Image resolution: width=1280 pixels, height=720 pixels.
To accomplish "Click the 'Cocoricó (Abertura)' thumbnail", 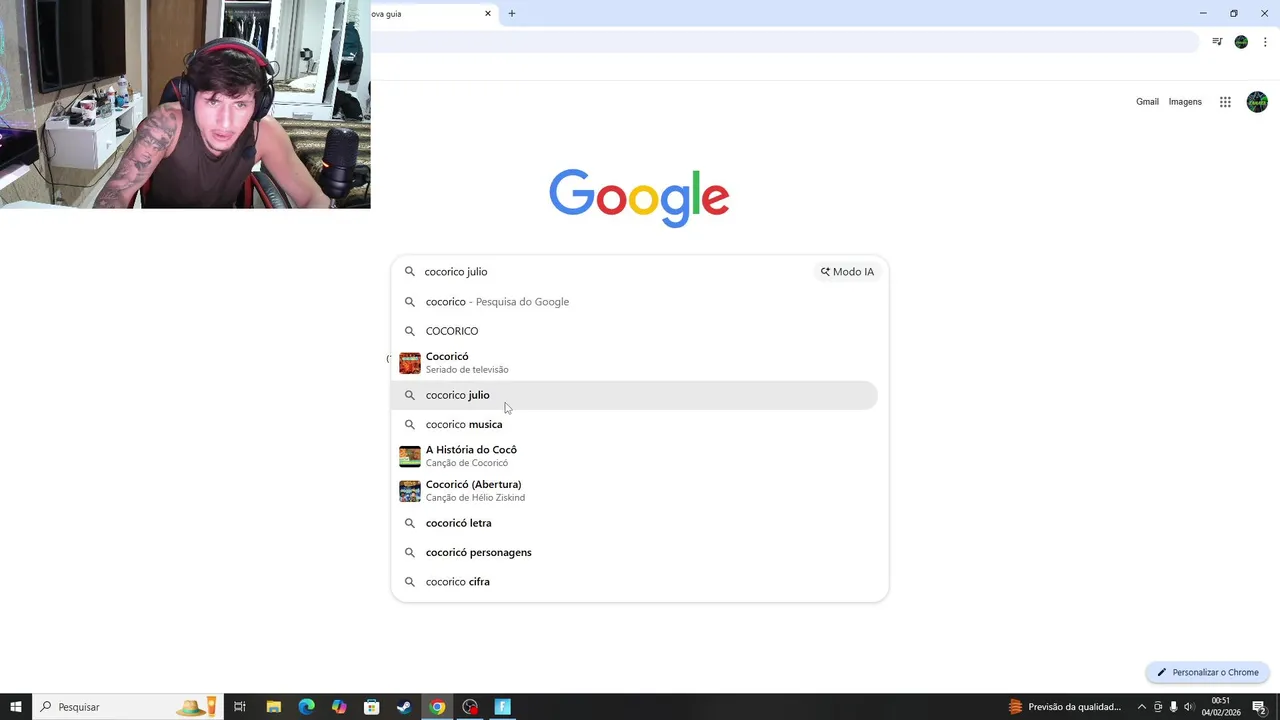I will (x=410, y=491).
